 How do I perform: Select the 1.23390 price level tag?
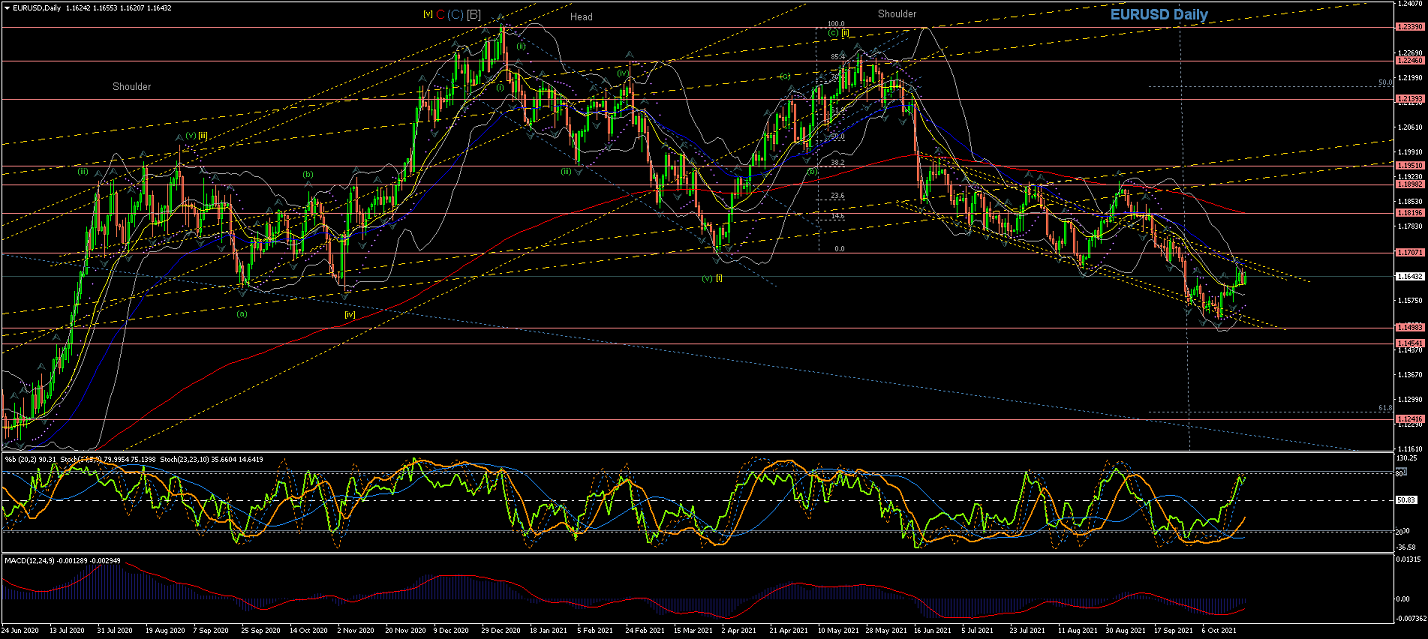1410,27
